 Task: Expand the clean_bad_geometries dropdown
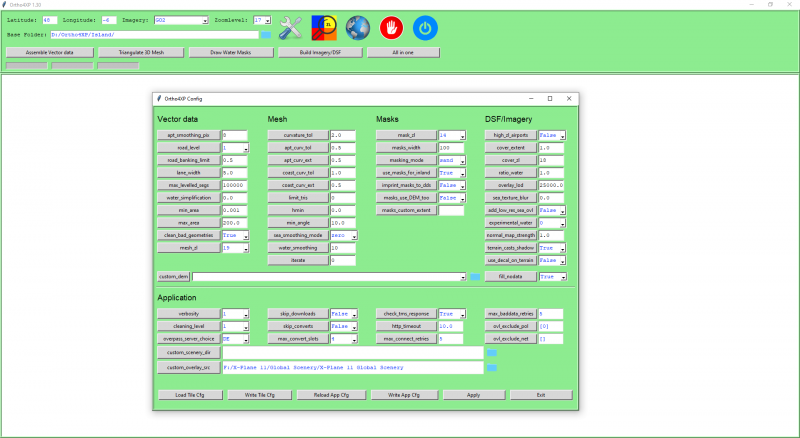[246, 235]
